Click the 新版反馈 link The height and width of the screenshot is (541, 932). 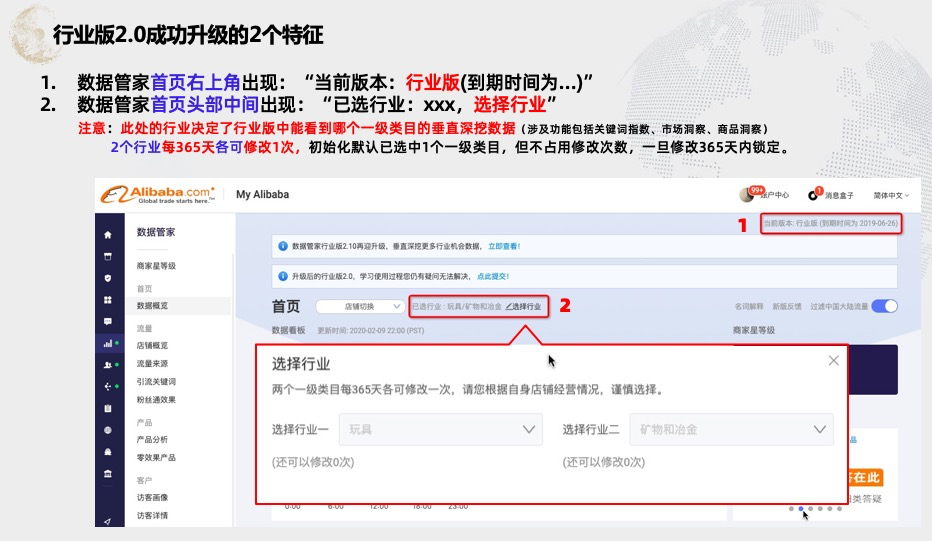787,306
